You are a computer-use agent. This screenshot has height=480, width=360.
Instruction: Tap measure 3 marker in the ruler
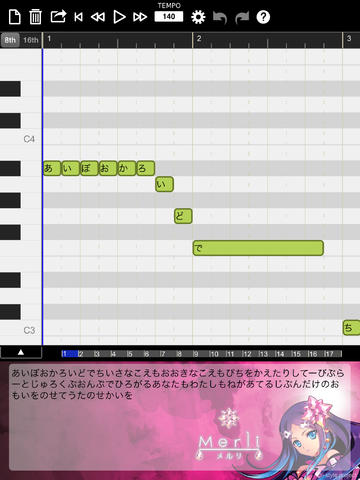(x=349, y=39)
